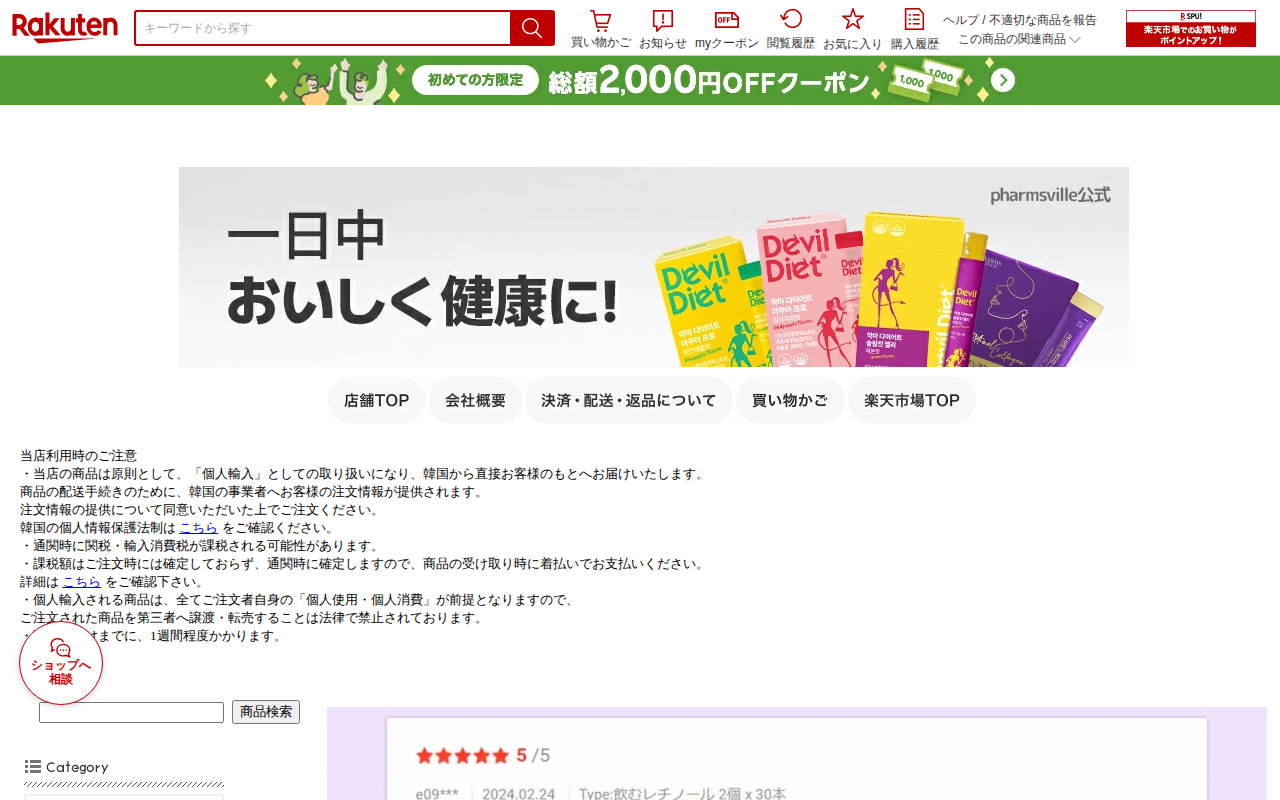
Task: Click こちら link after 詳細は
Action: 81,581
